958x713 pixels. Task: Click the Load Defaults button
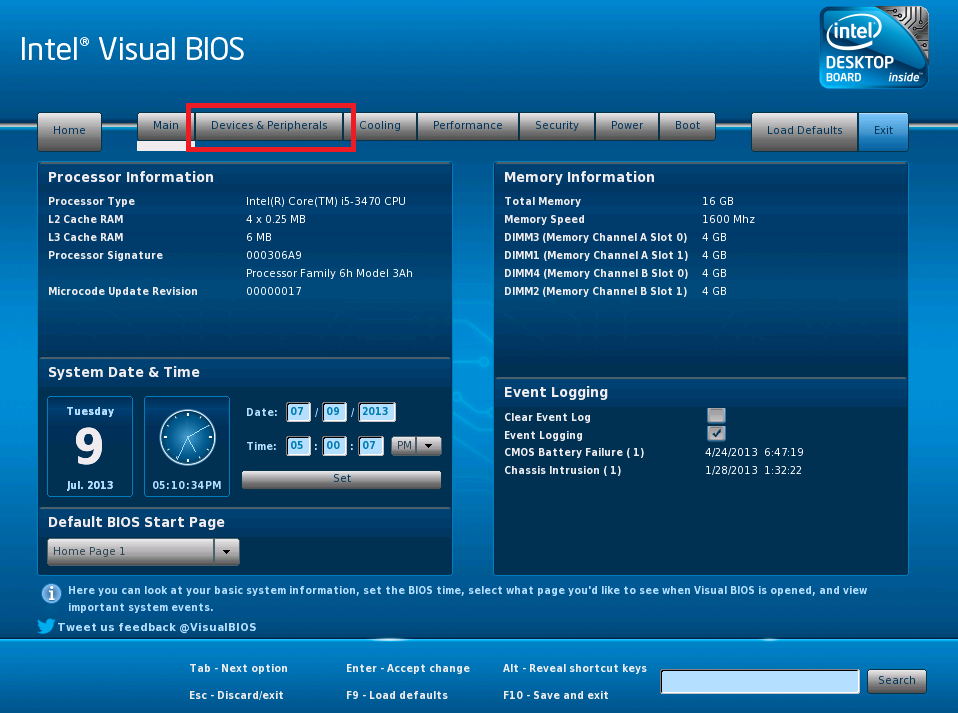point(805,131)
